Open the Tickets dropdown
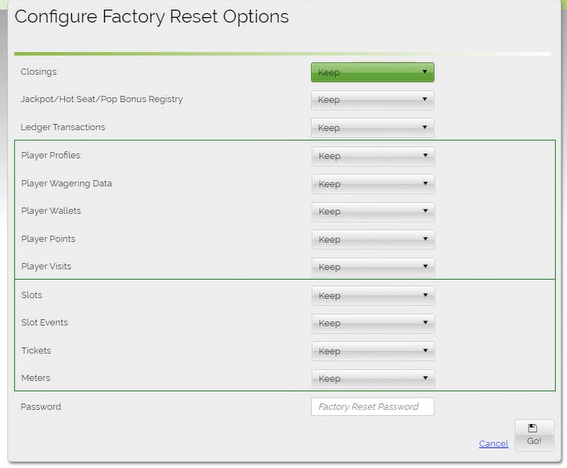Image resolution: width=567 pixels, height=468 pixels. point(373,351)
